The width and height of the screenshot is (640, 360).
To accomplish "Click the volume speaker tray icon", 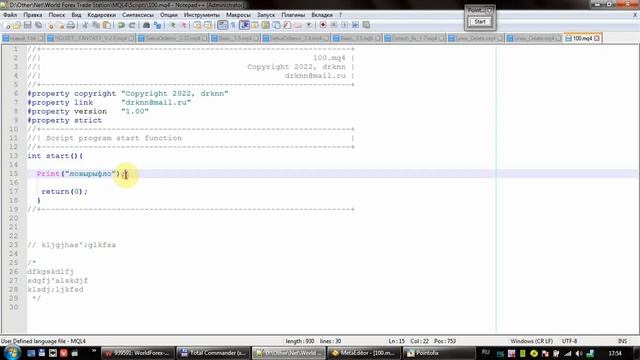I will [x=579, y=353].
